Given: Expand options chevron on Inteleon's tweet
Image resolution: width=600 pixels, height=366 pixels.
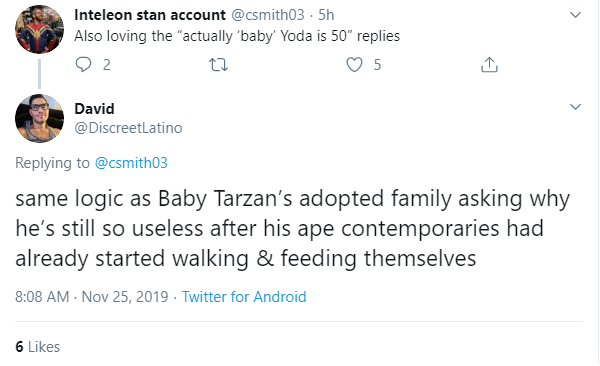Looking at the screenshot, I should coord(575,15).
